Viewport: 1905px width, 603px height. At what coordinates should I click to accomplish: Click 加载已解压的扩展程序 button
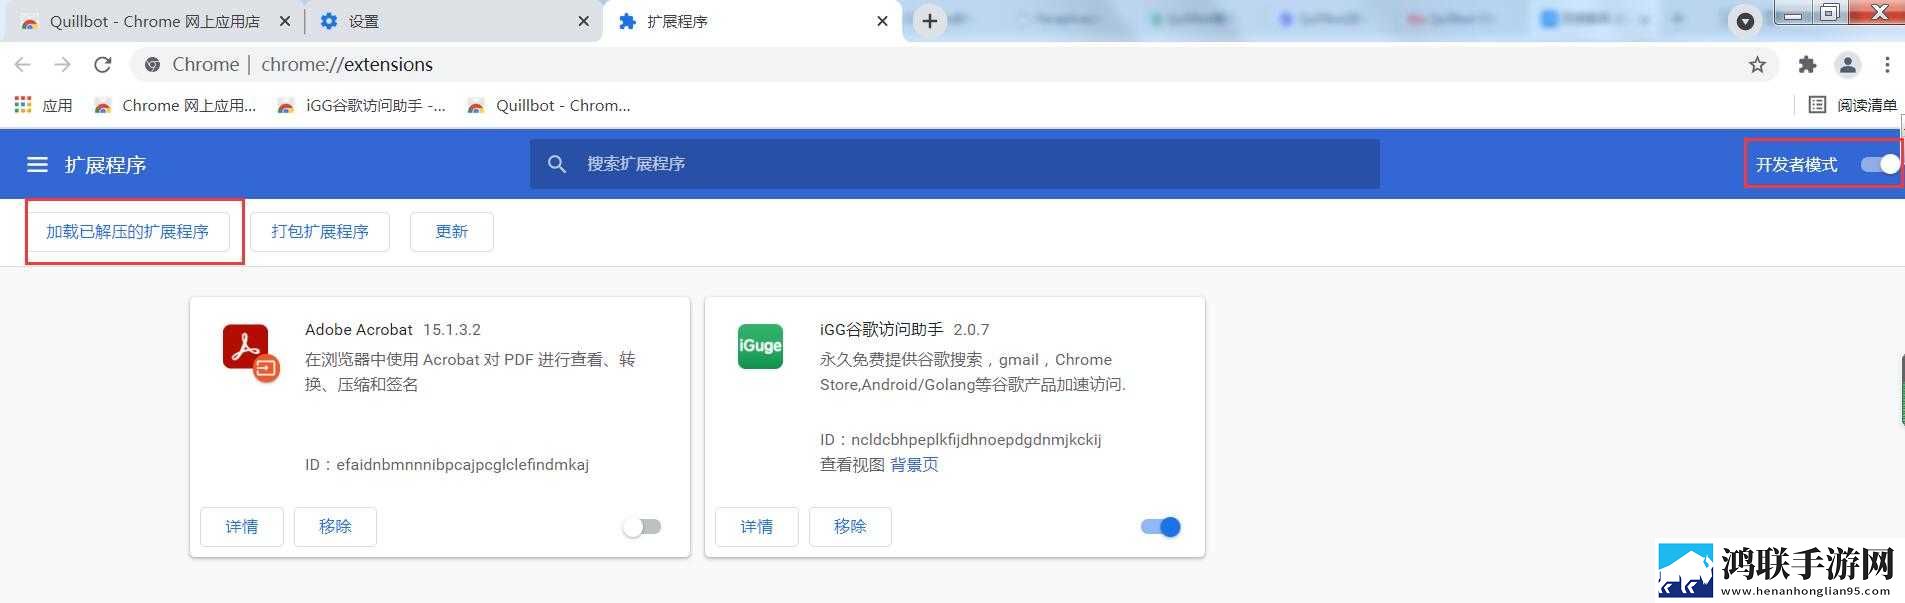coord(128,232)
